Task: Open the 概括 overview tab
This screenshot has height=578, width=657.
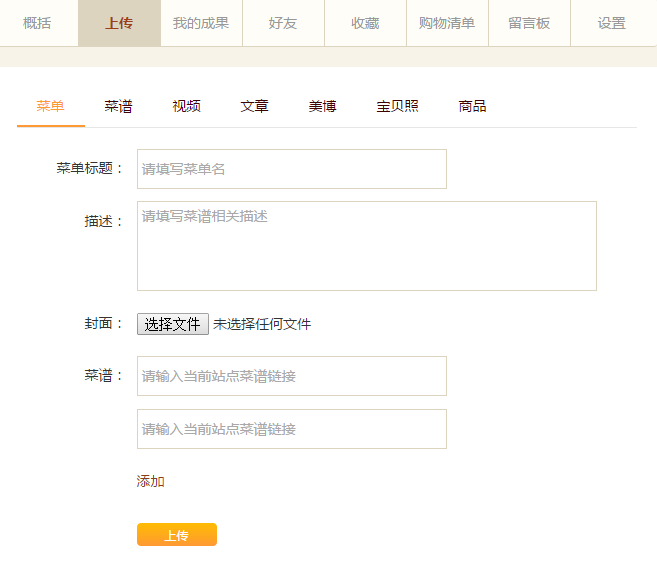Action: tap(37, 23)
